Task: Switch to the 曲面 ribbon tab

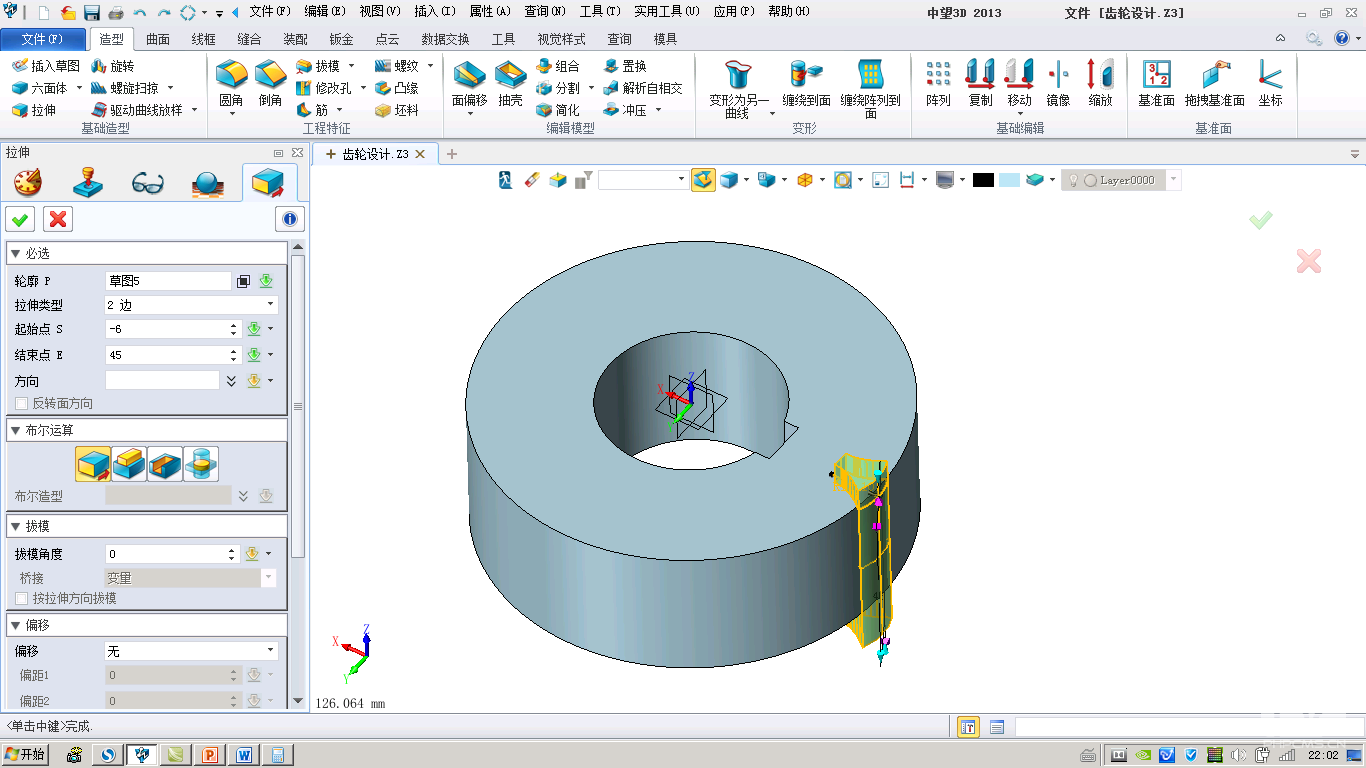Action: [x=158, y=39]
